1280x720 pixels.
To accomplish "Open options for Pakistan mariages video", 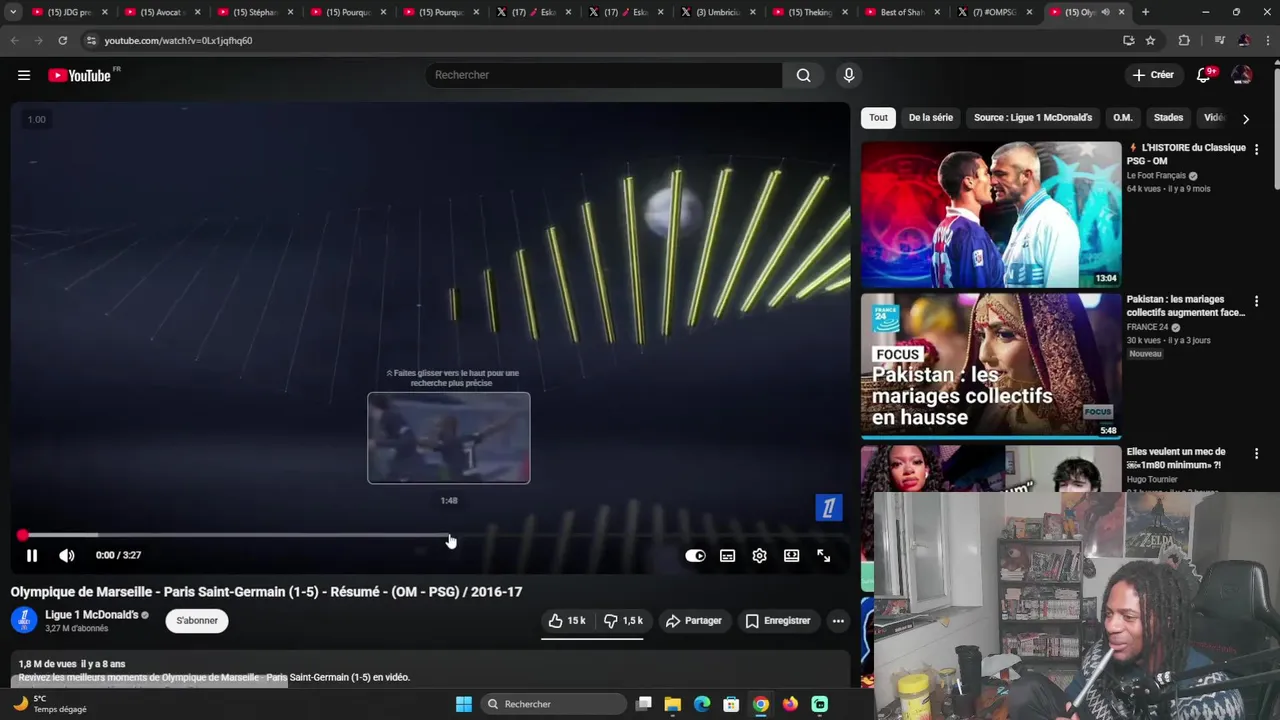I will pyautogui.click(x=1256, y=301).
